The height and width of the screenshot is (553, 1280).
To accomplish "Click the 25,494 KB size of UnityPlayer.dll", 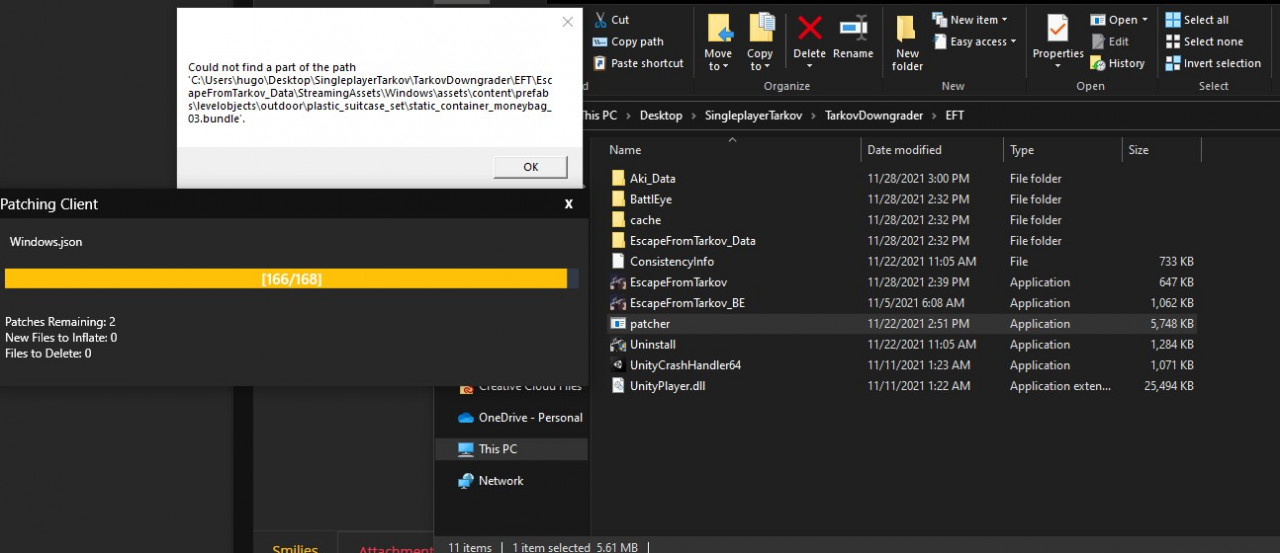I will [x=1169, y=386].
